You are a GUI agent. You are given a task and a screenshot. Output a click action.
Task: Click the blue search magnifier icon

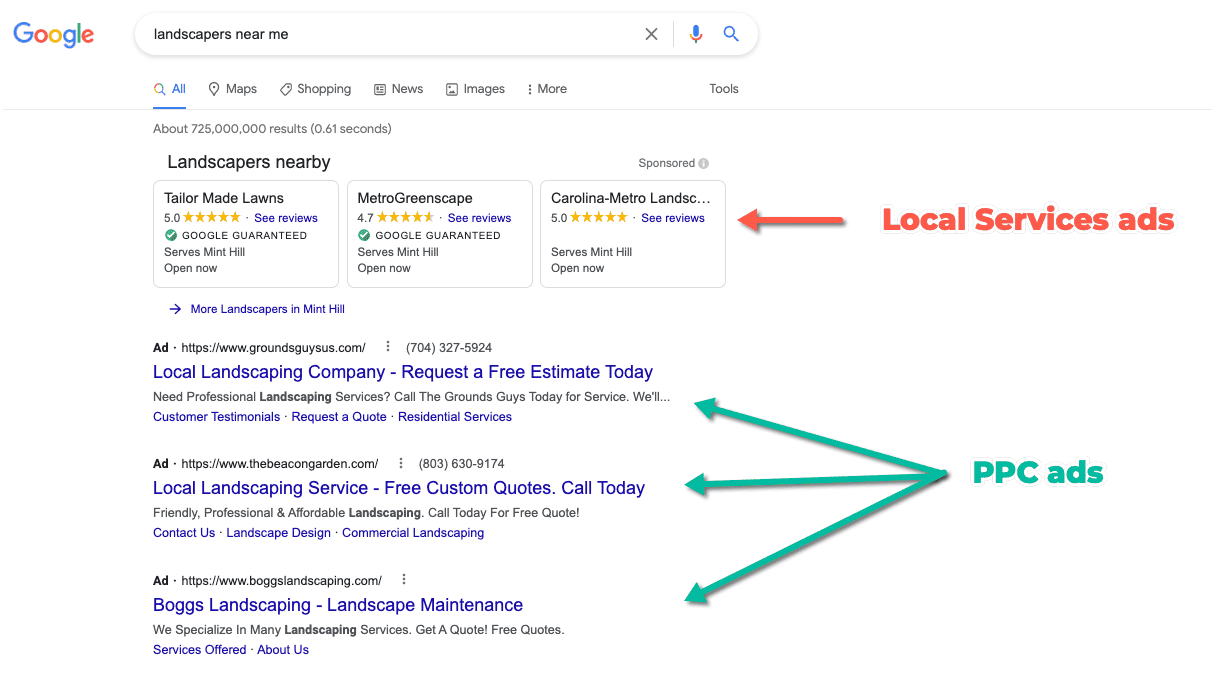click(731, 33)
